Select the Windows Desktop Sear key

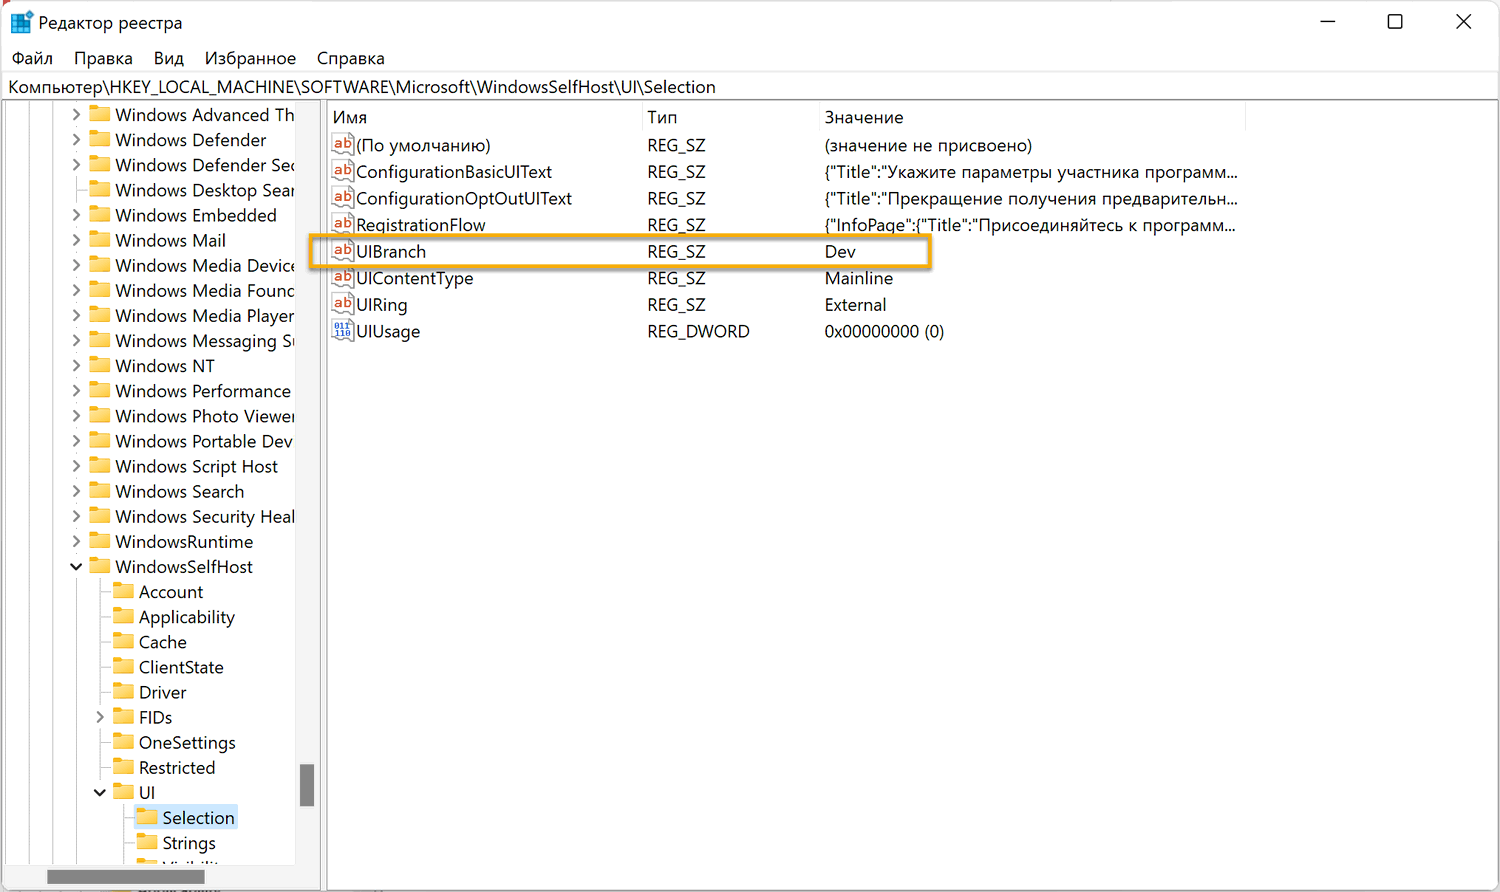[205, 190]
